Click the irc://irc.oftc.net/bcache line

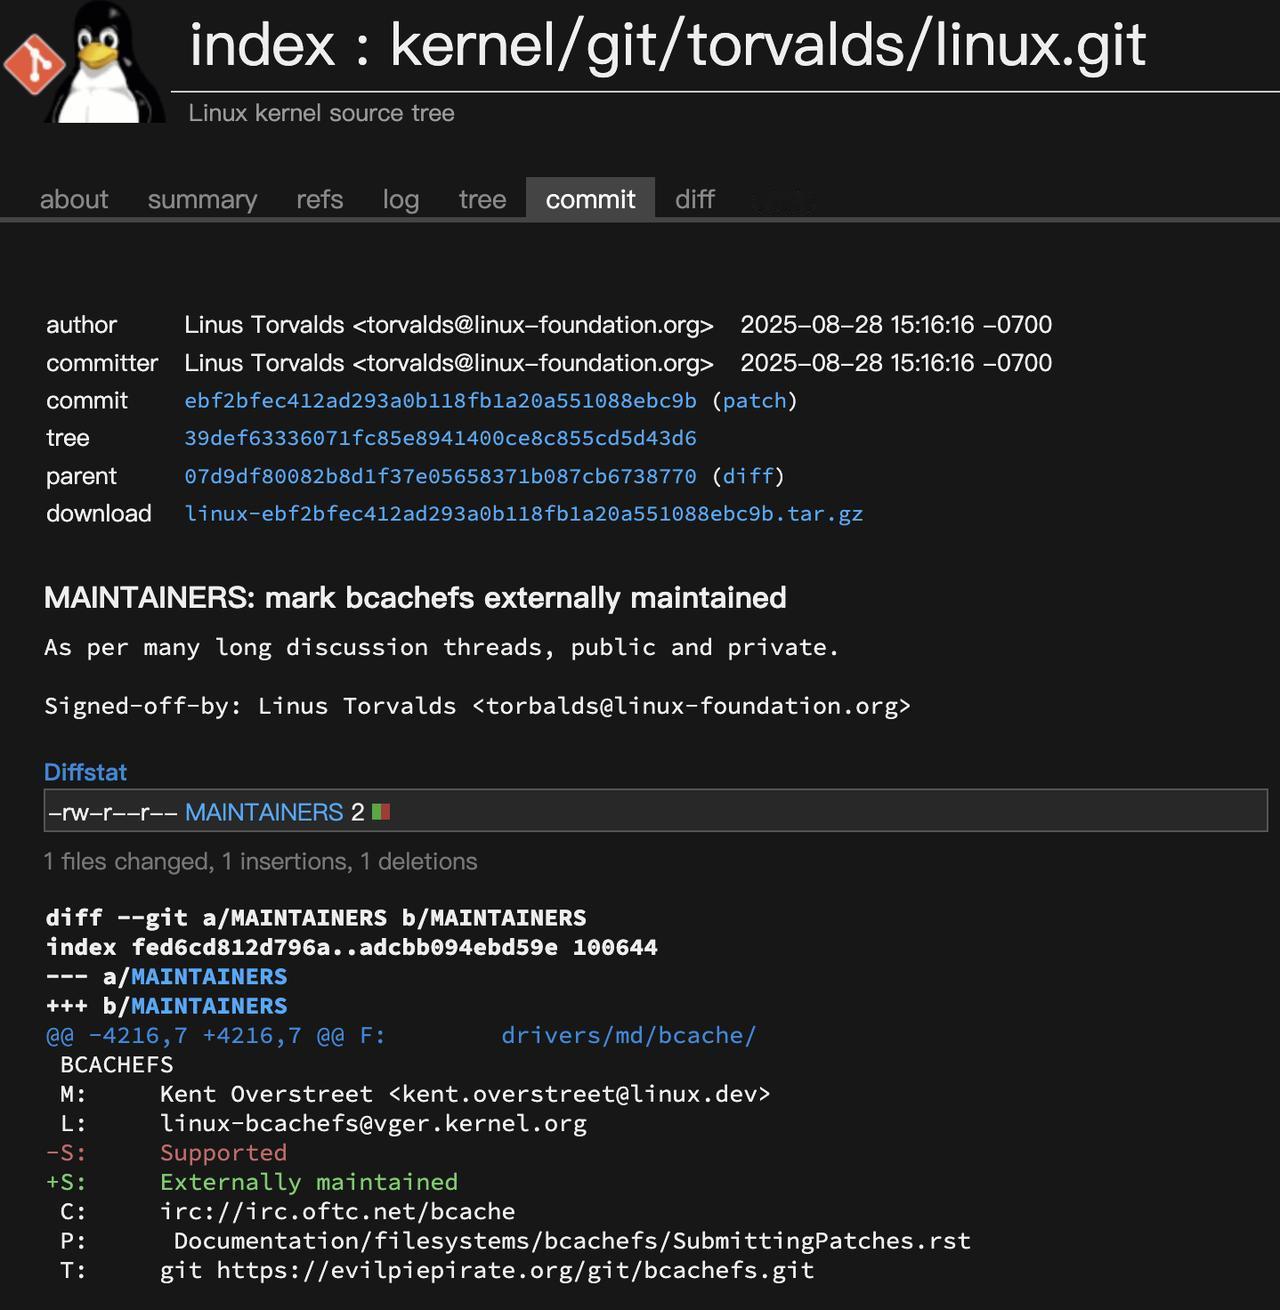pyautogui.click(x=287, y=1211)
